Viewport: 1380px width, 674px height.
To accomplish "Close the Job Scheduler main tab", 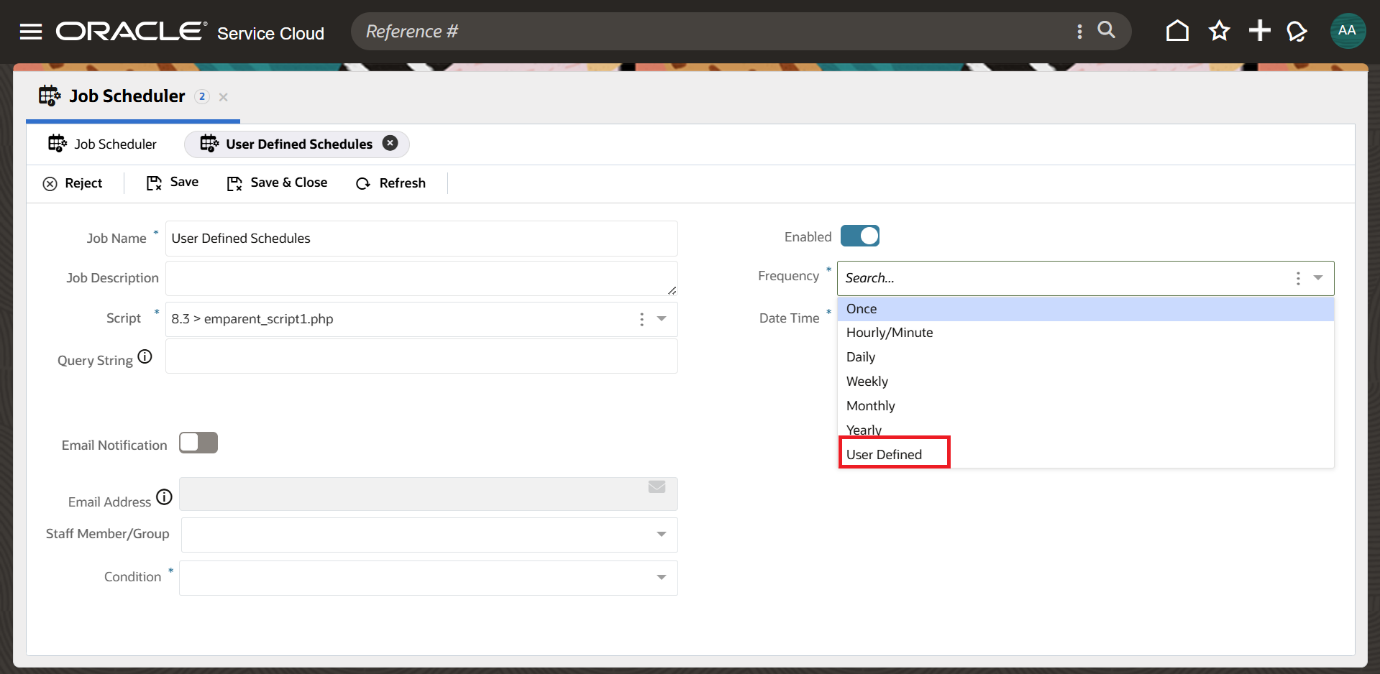I will [223, 97].
